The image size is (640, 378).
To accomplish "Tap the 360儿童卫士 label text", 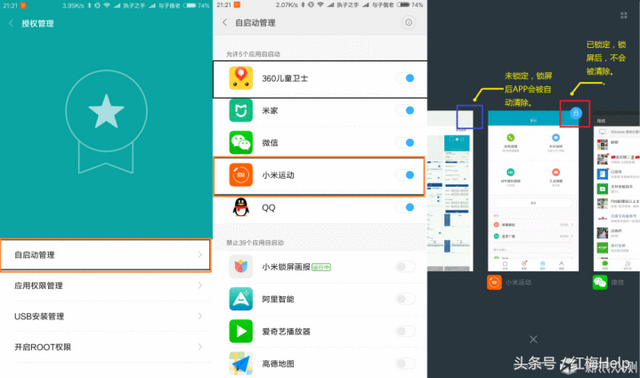I will click(285, 78).
